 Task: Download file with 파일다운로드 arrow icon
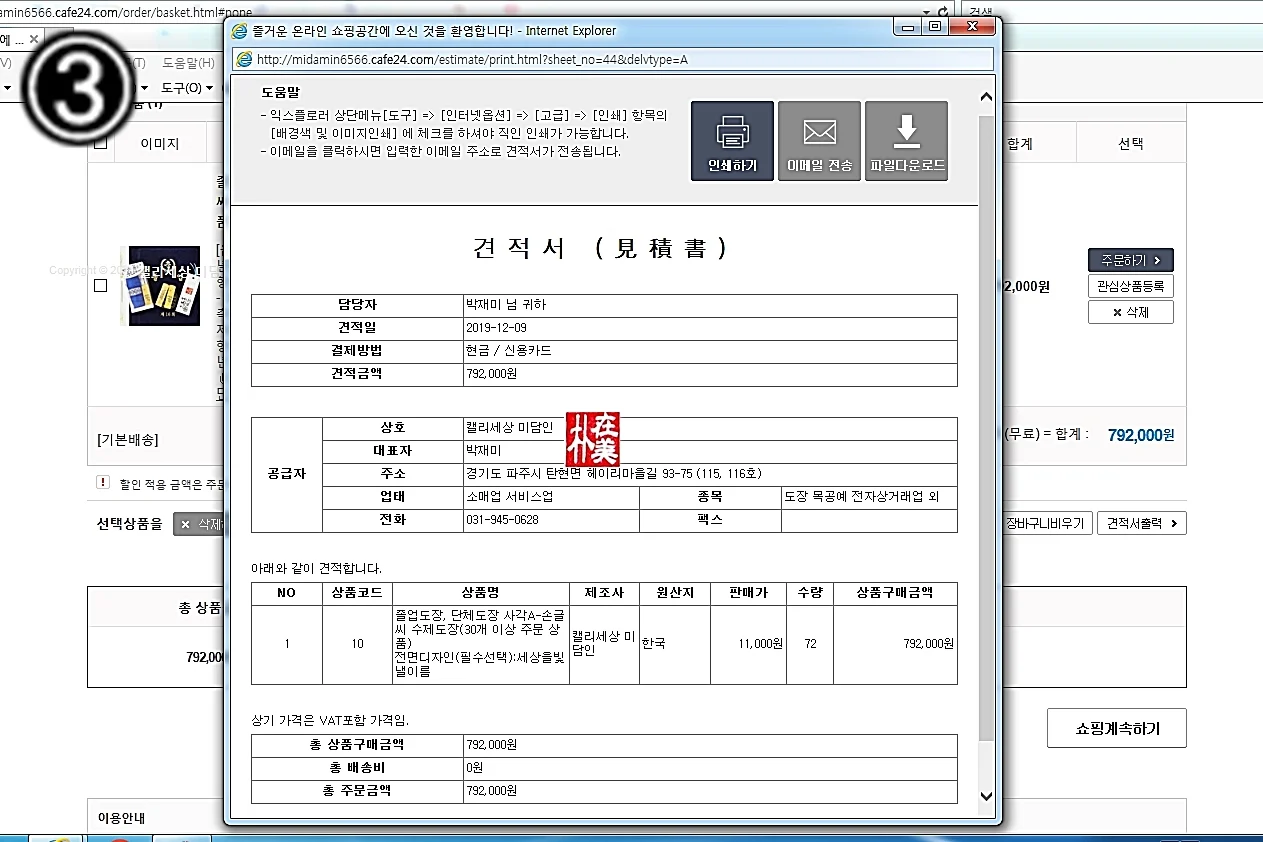[x=906, y=141]
